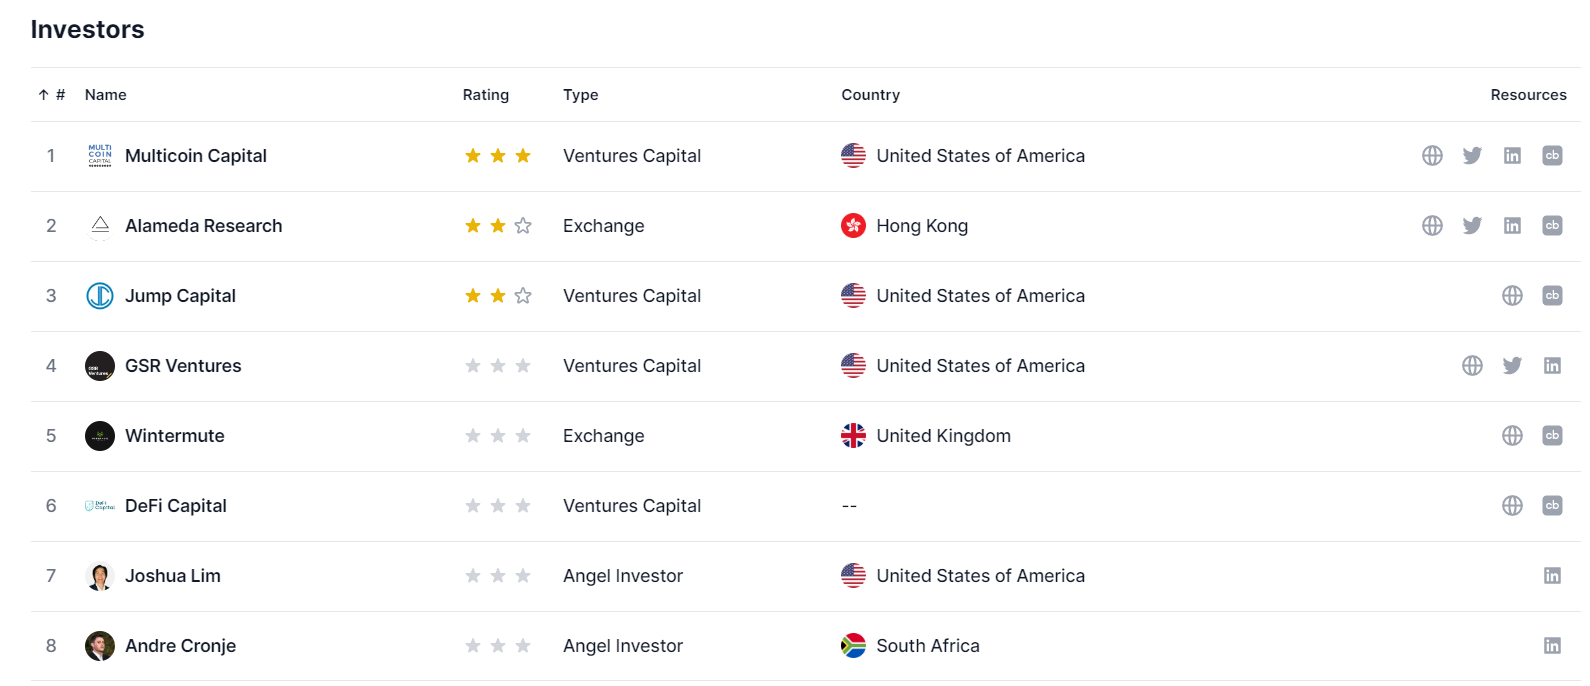Click the Country column header
The height and width of the screenshot is (686, 1590).
[x=870, y=95]
